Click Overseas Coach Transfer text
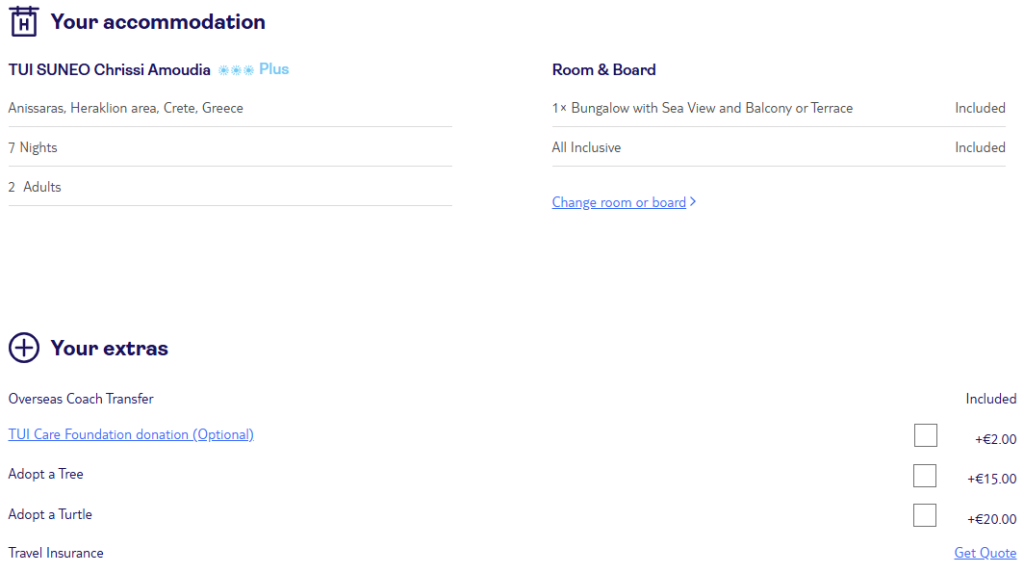1024x573 pixels. point(80,399)
